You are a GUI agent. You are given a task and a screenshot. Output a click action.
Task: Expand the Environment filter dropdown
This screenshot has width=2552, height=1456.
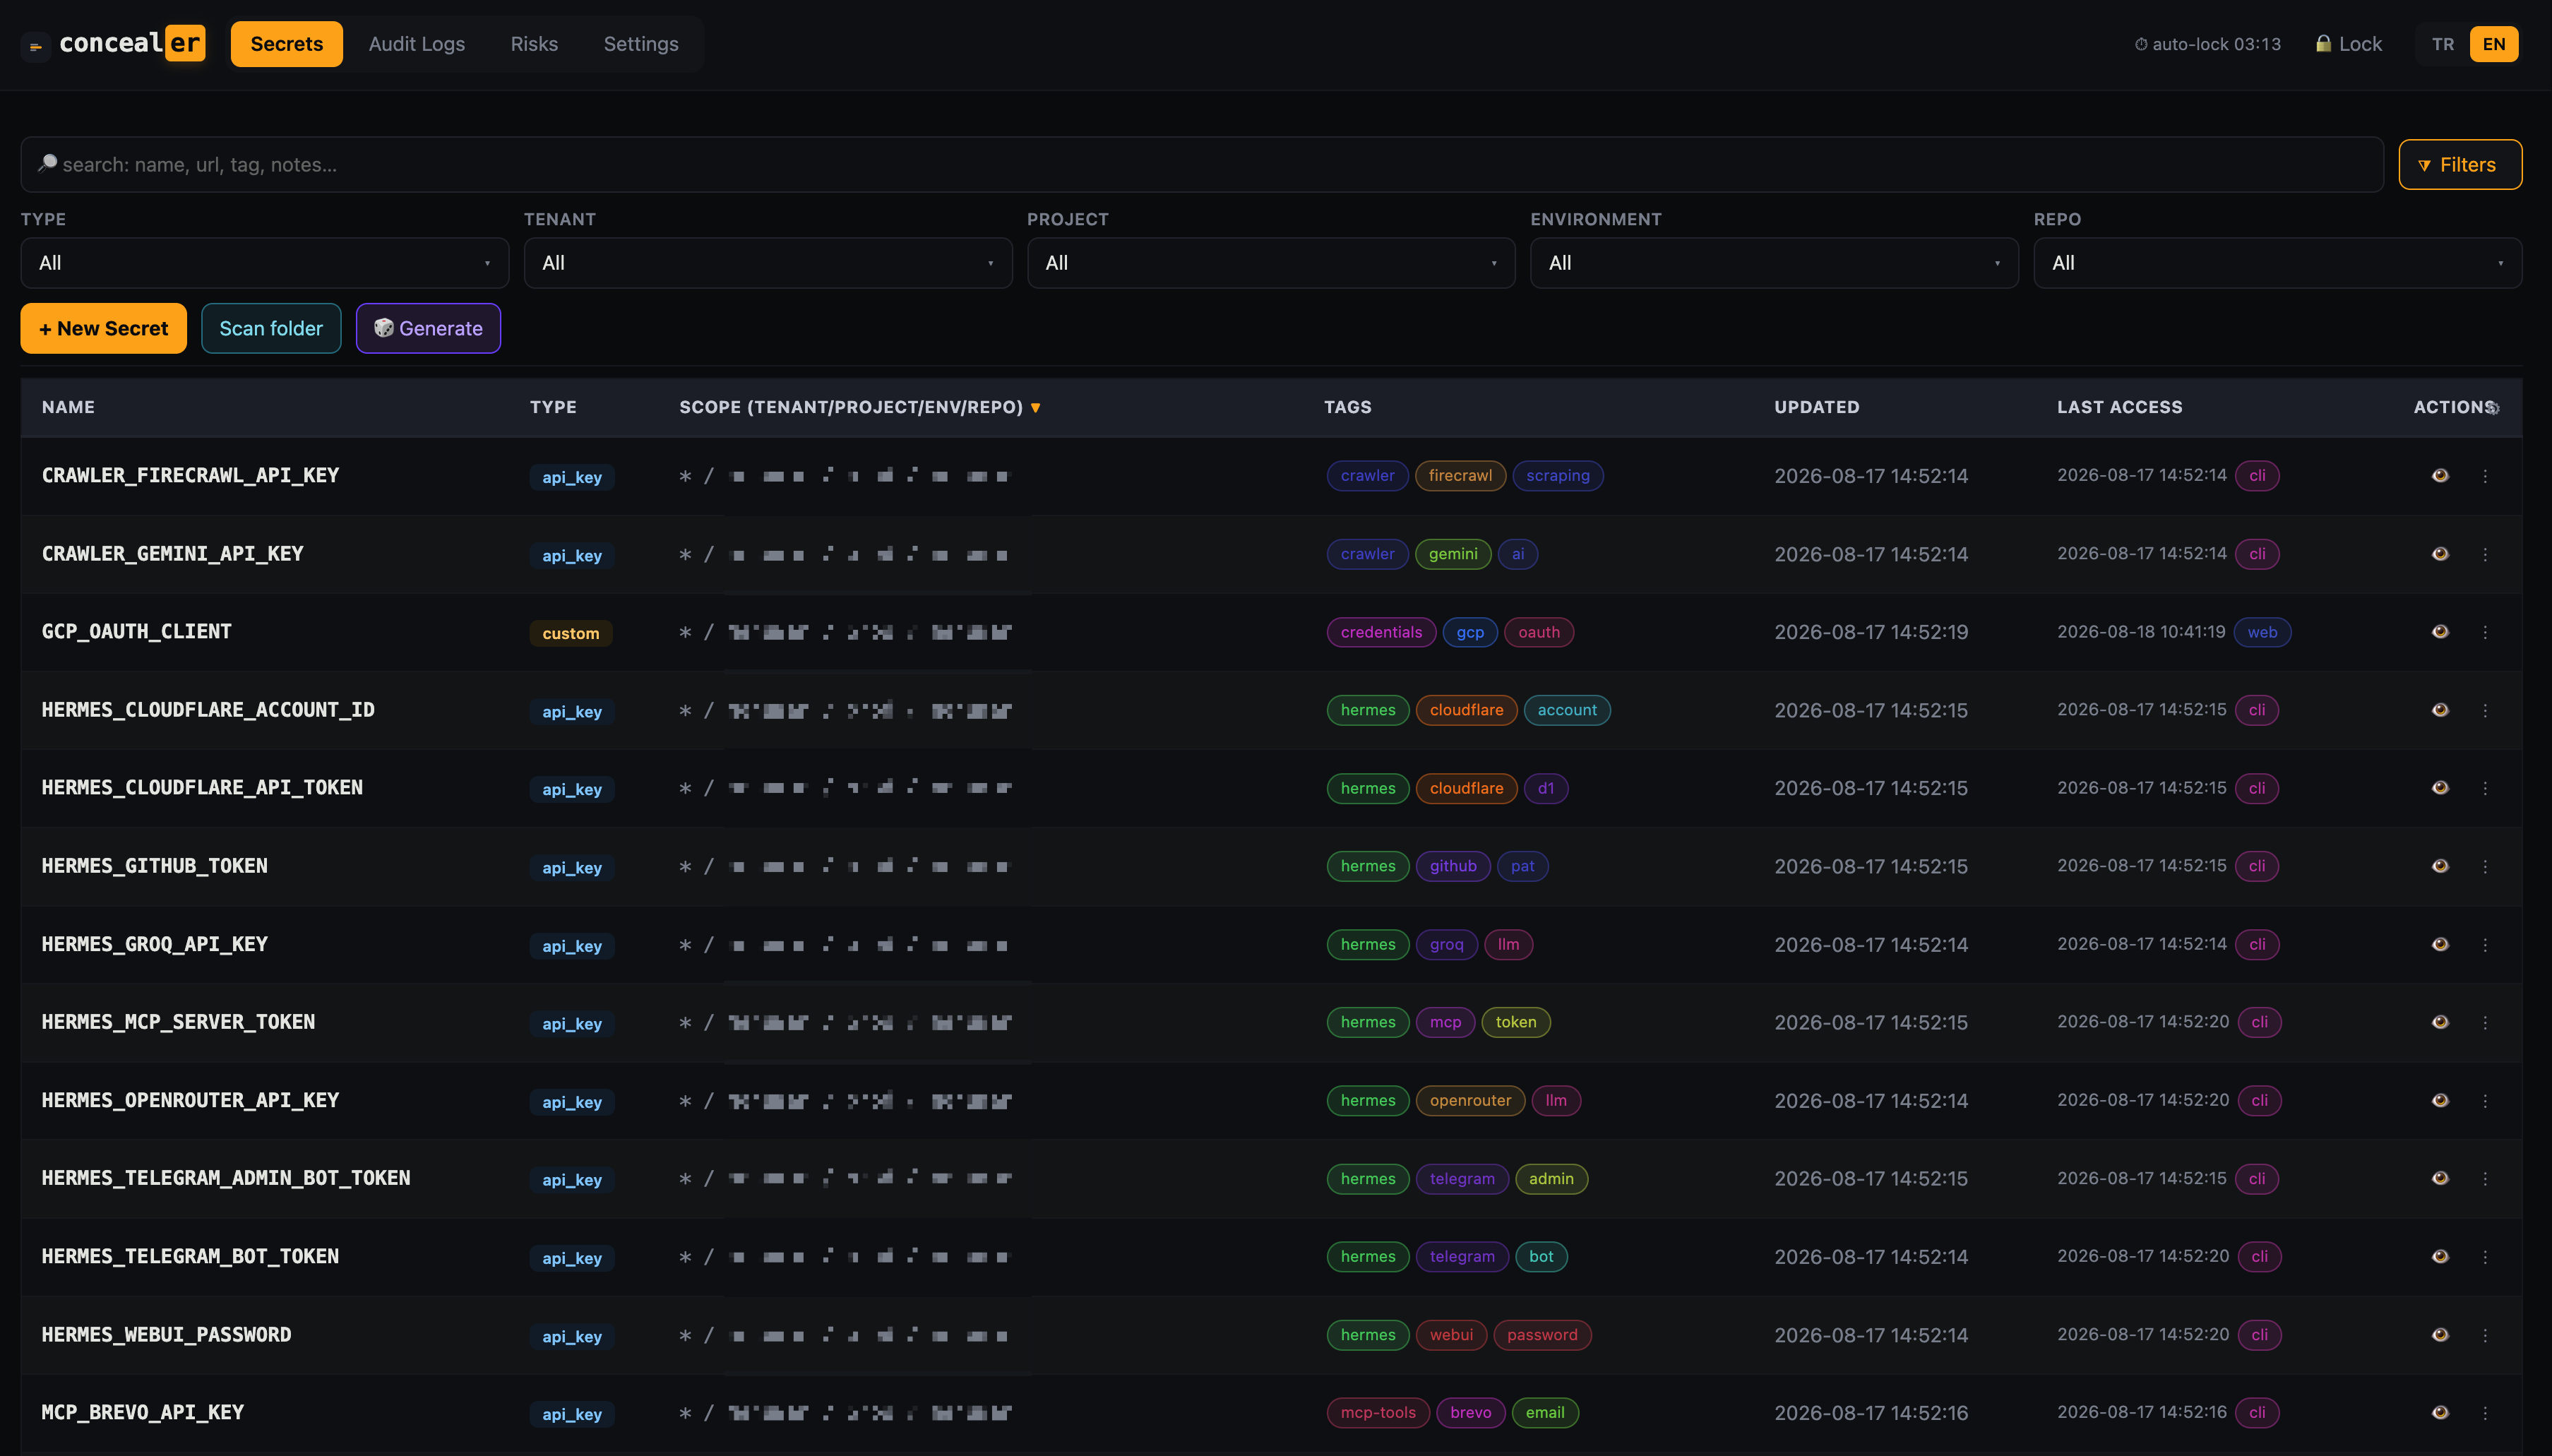click(1774, 263)
